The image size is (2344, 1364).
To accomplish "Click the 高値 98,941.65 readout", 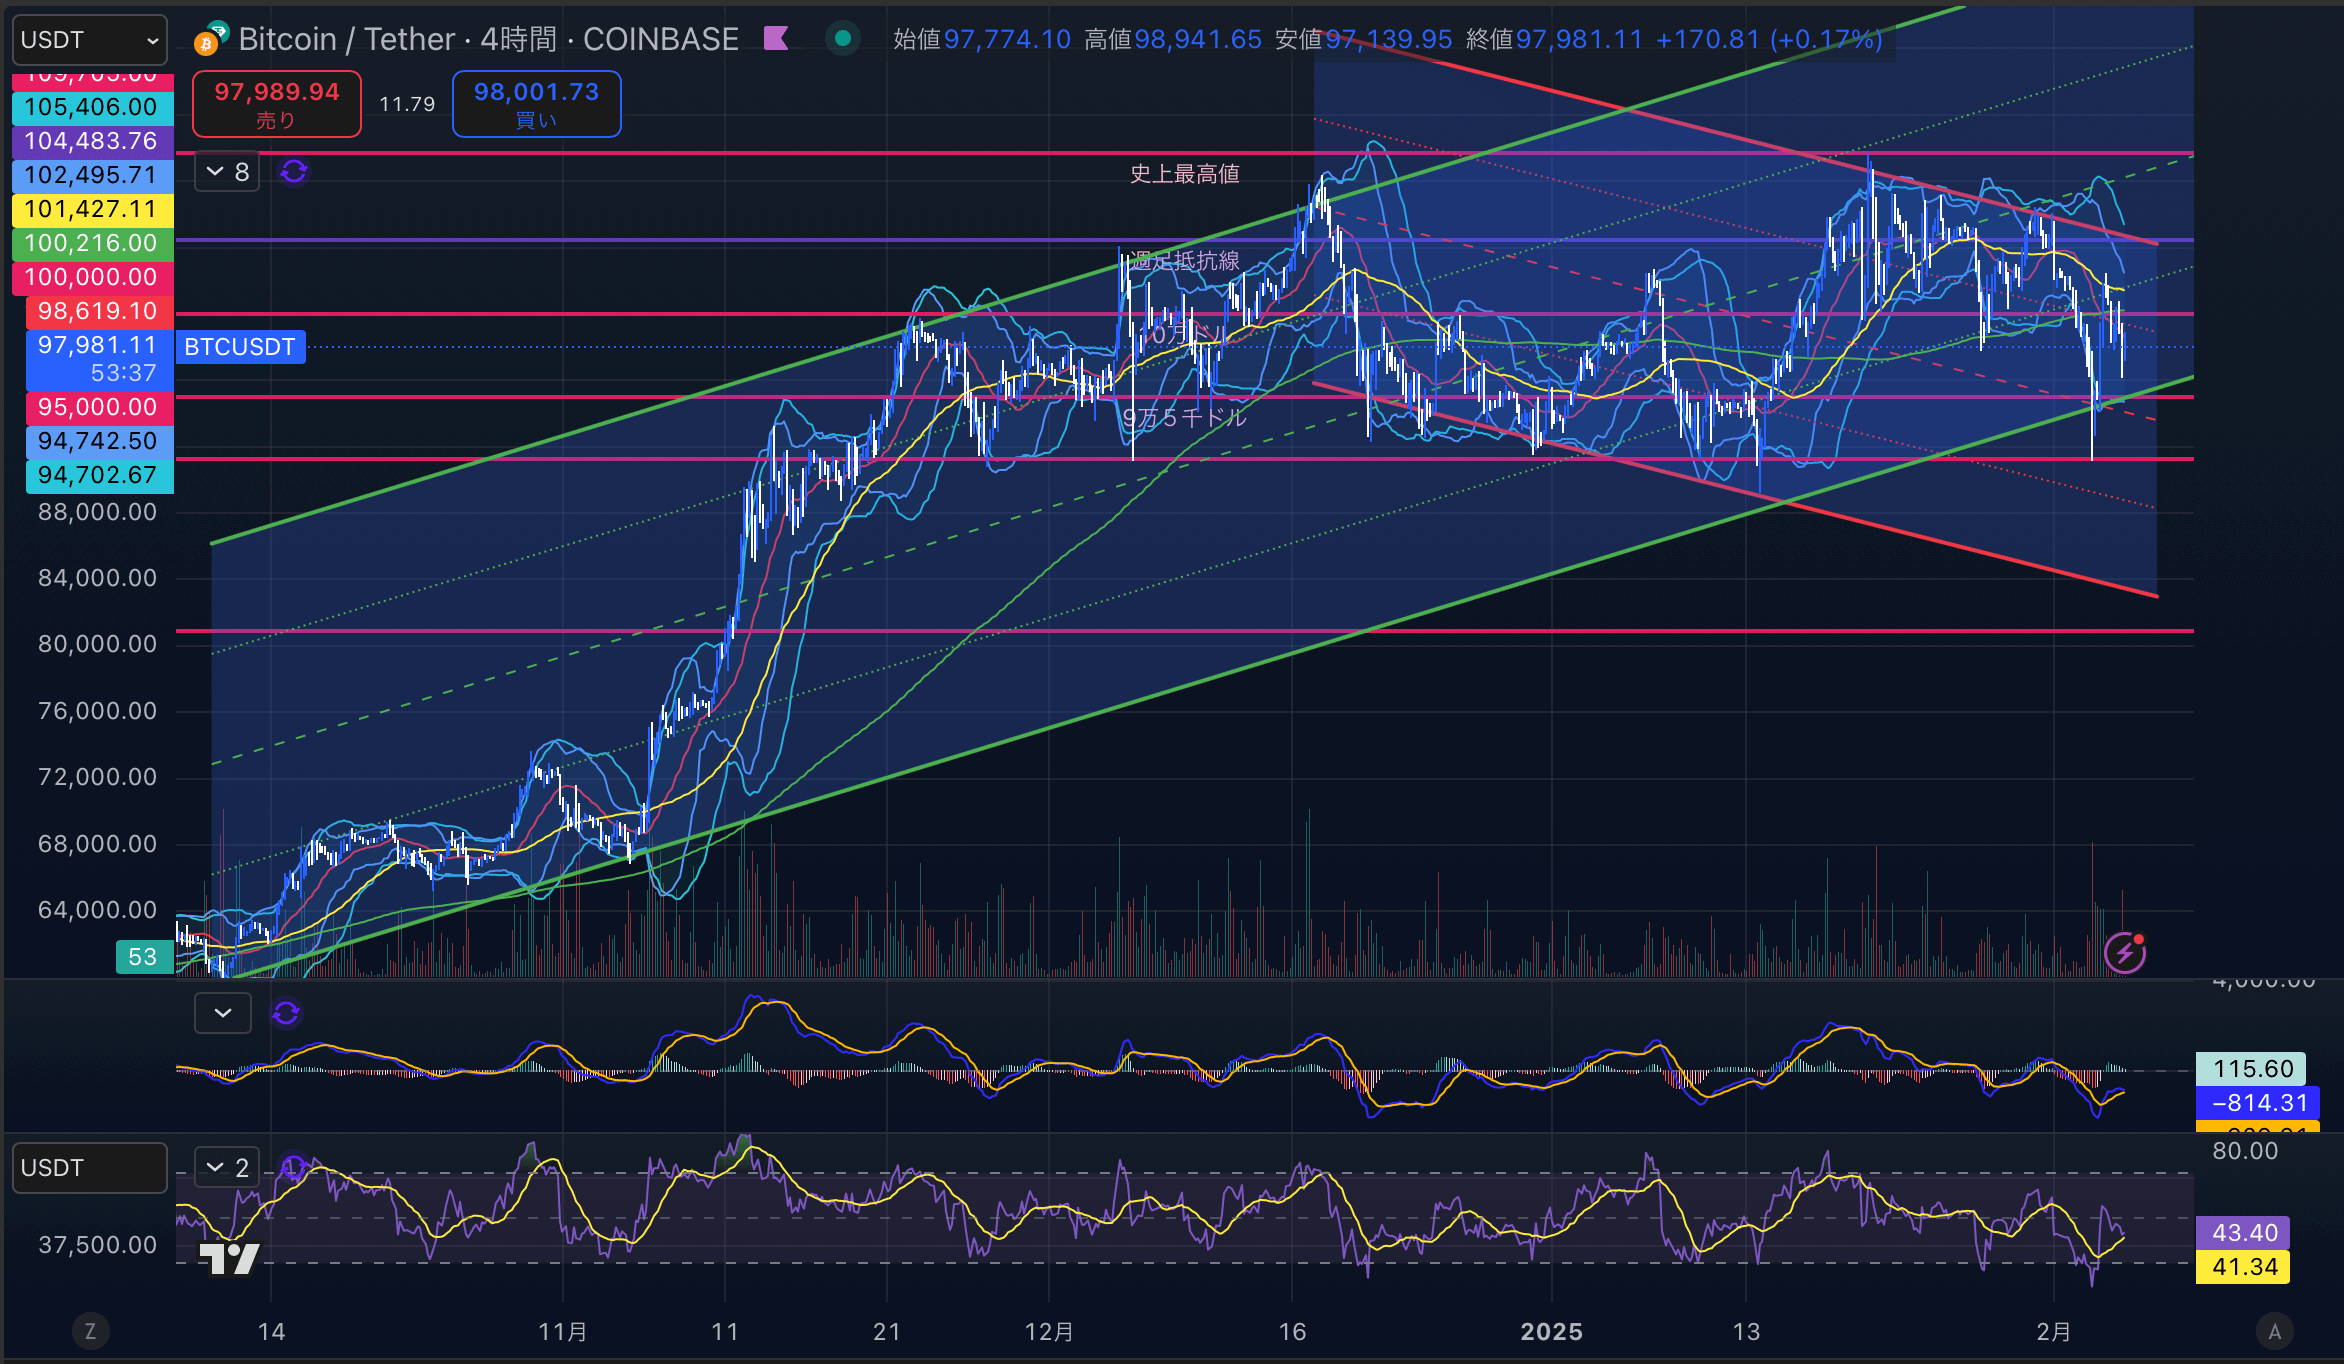I will click(x=1173, y=39).
